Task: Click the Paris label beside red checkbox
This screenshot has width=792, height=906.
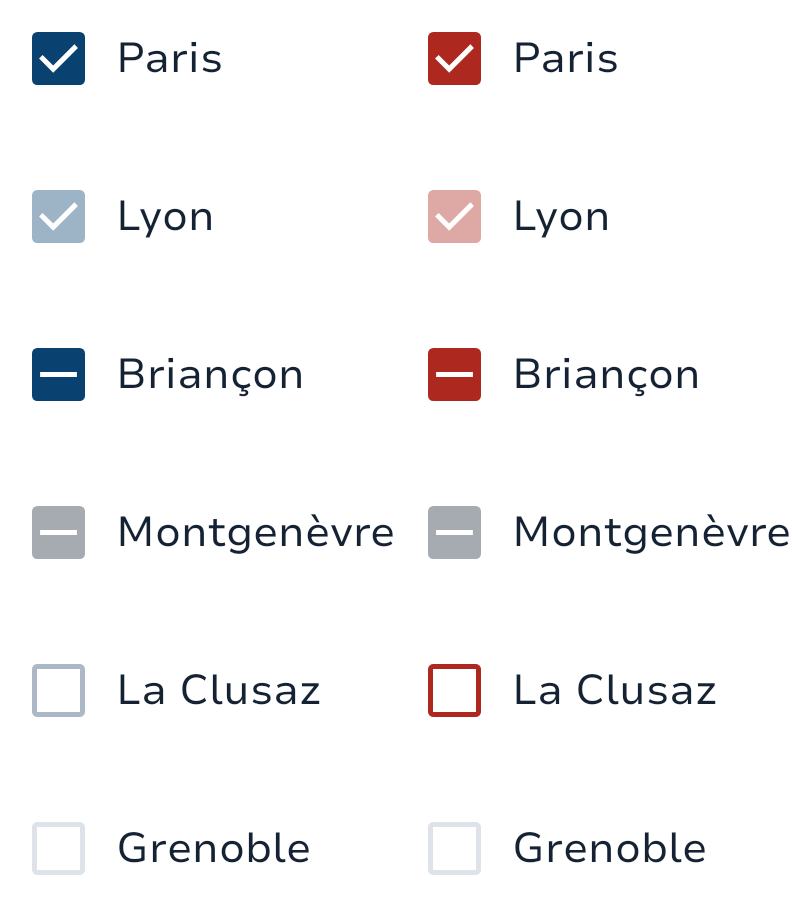Action: click(x=565, y=59)
